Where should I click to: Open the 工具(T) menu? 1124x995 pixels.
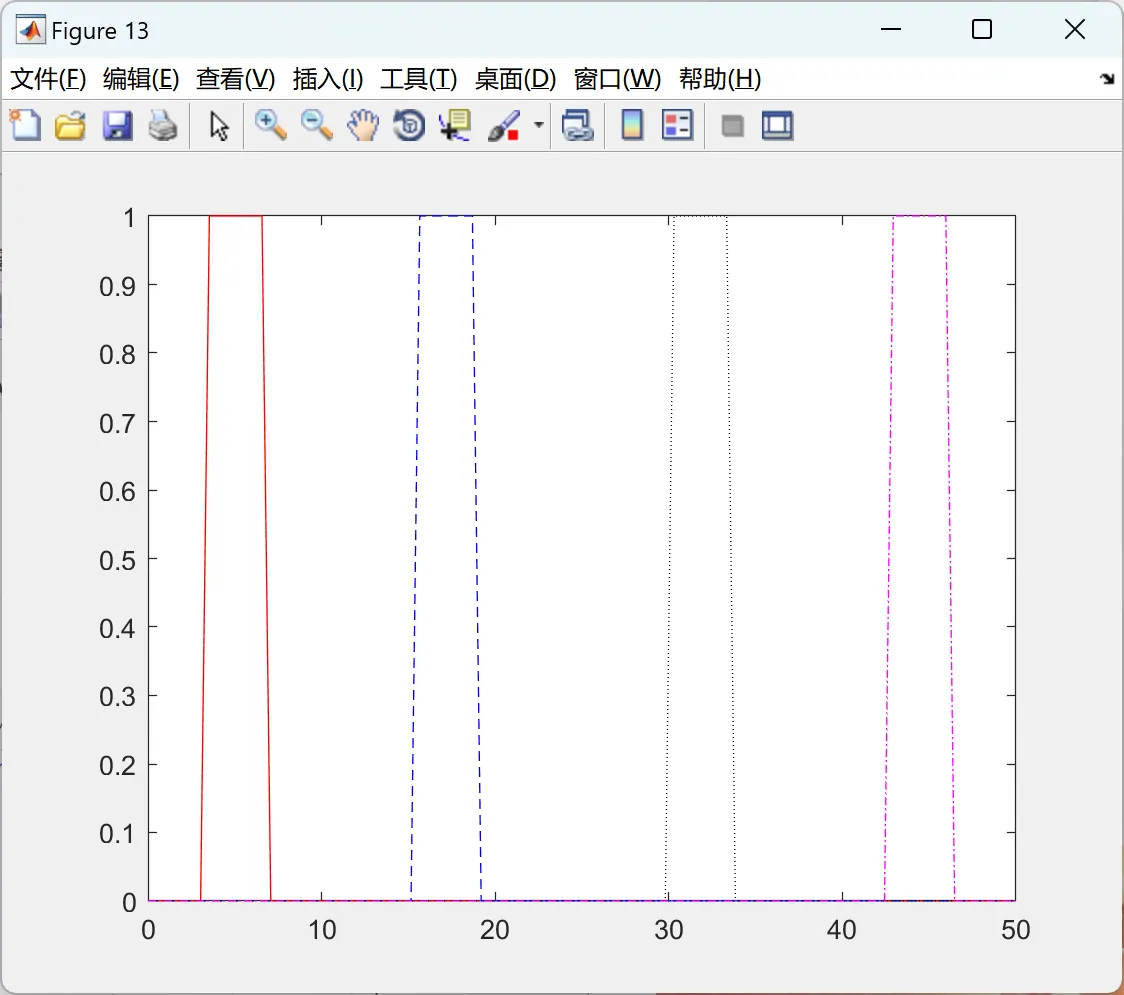[419, 79]
